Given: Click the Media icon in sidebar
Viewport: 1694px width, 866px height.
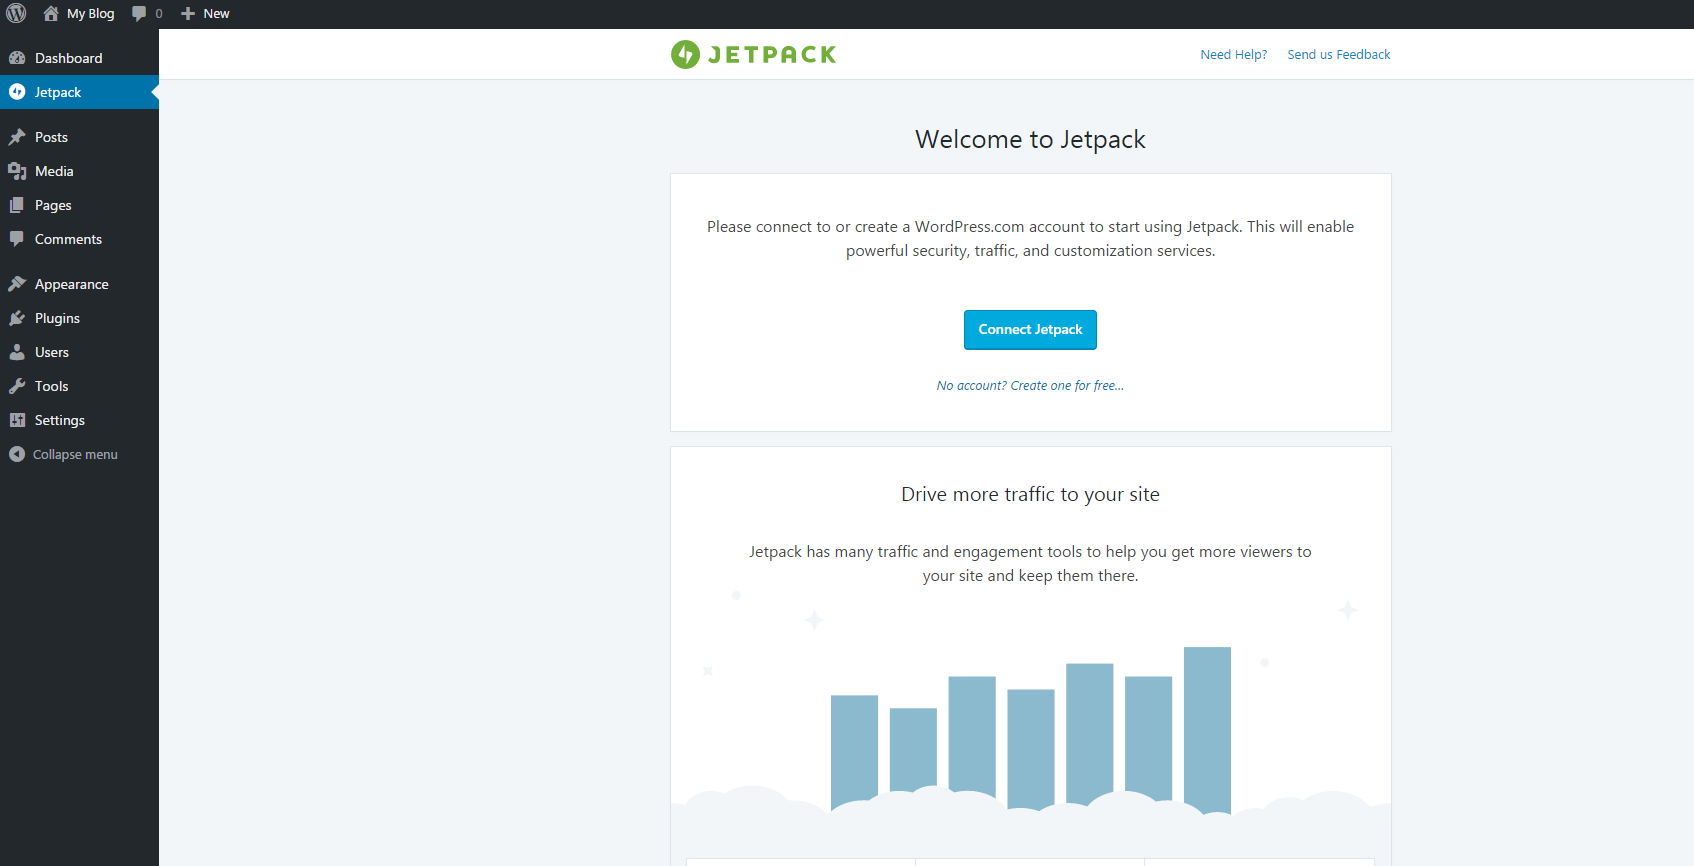Looking at the screenshot, I should (17, 171).
